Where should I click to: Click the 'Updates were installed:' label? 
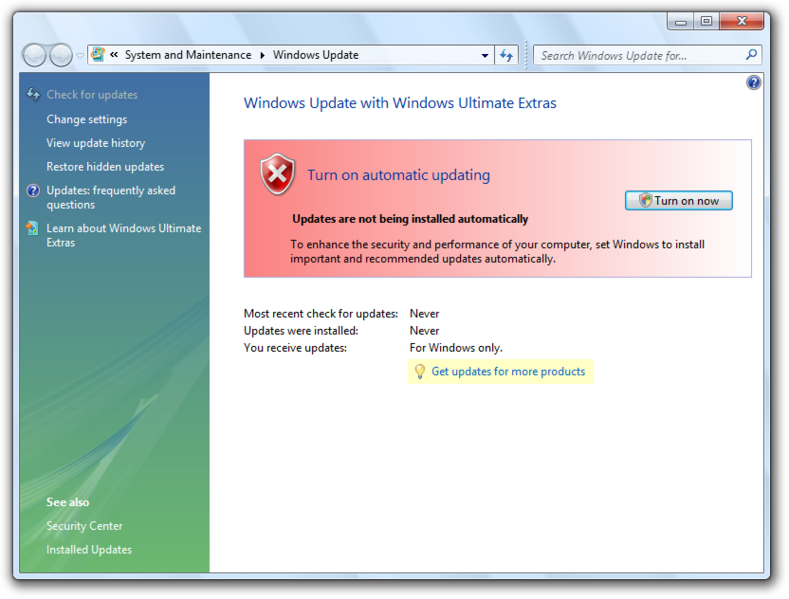point(301,331)
